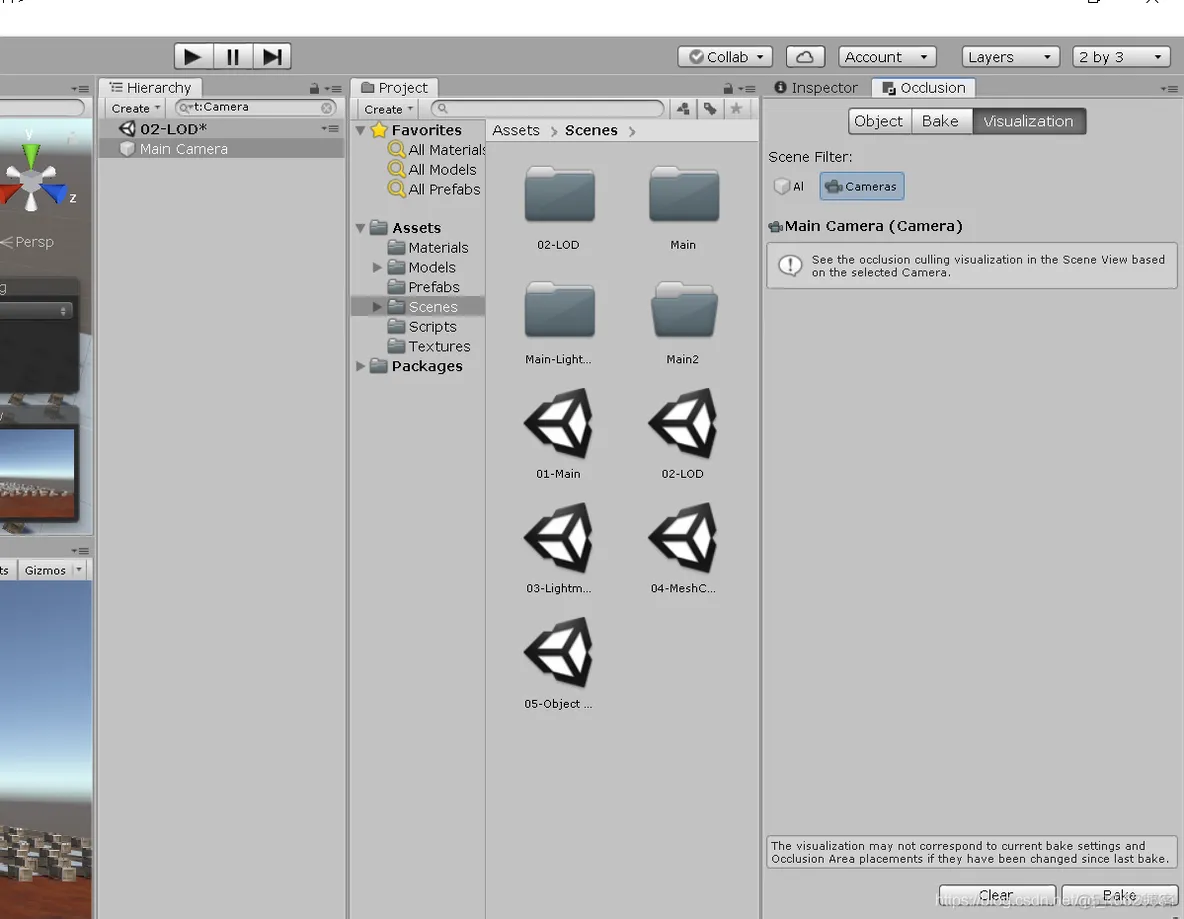Toggle the Project panel lock icon
Screen dimensions: 1184x919
click(728, 88)
